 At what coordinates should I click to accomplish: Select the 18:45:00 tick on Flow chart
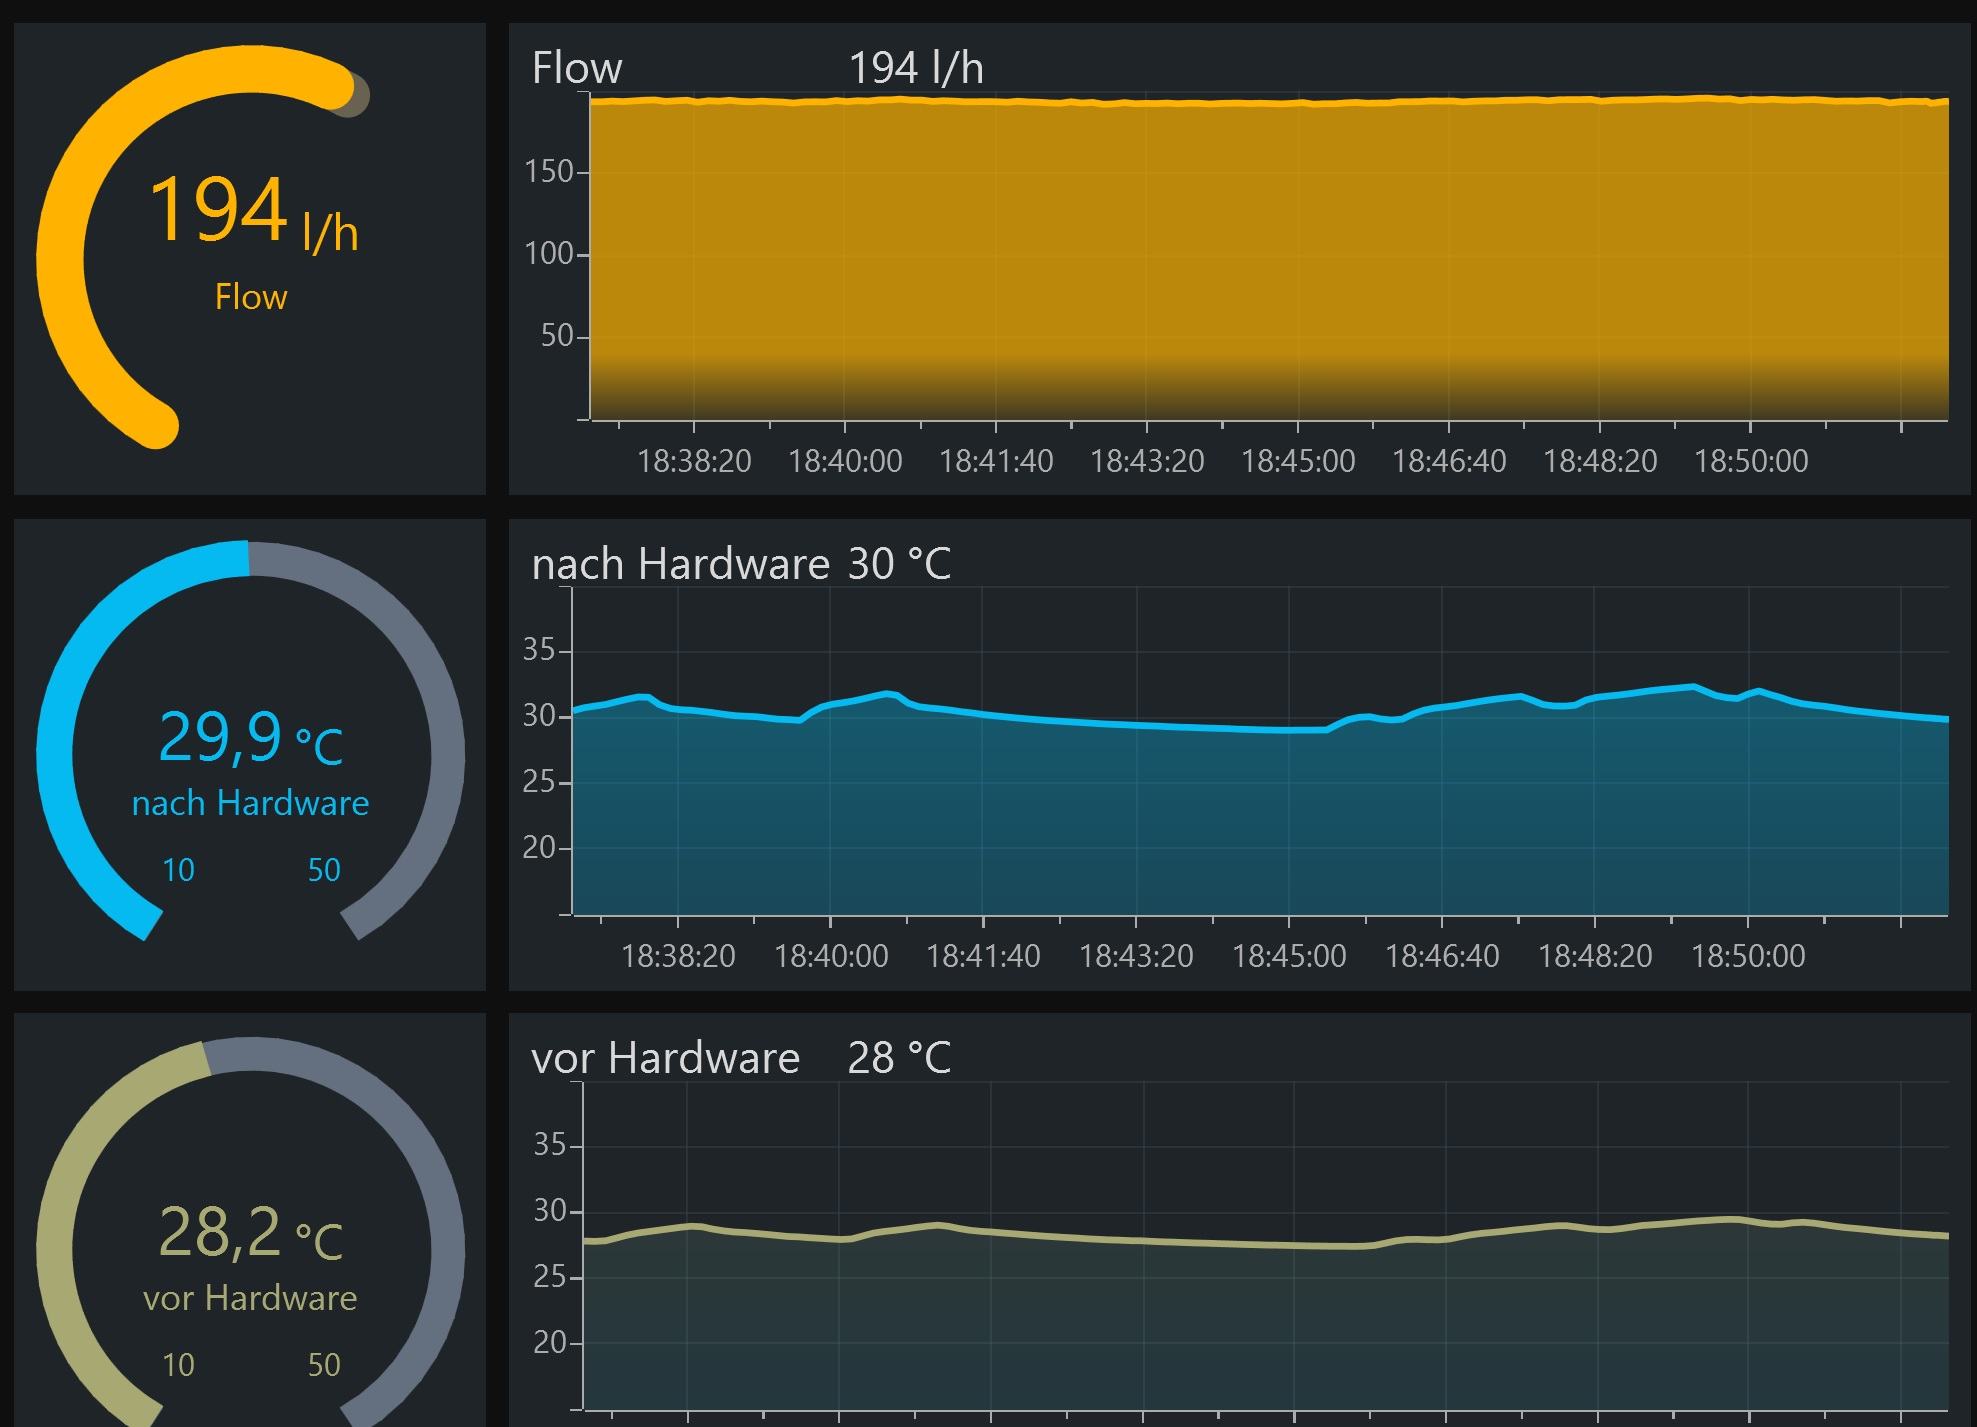1297,461
